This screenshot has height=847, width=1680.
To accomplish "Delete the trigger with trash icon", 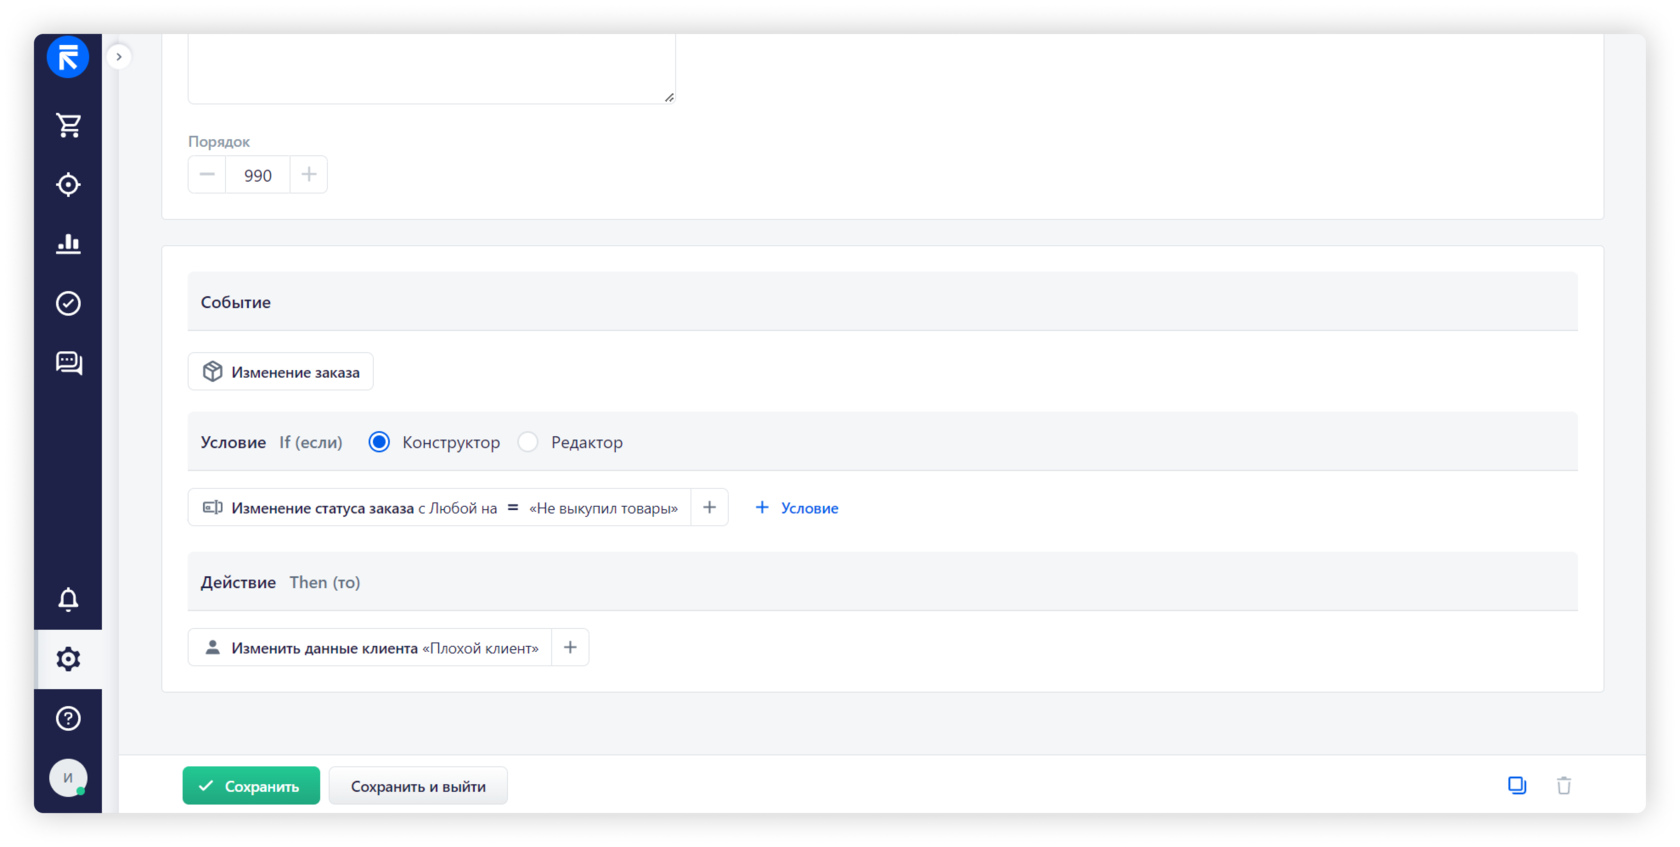I will 1564,786.
